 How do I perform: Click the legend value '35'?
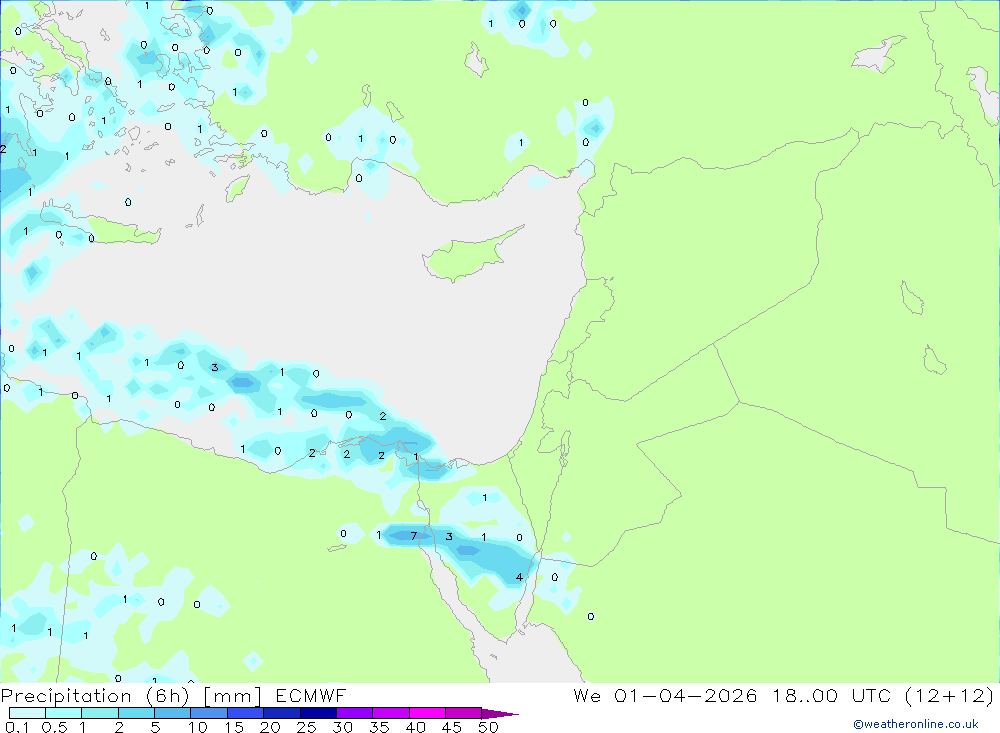379,727
